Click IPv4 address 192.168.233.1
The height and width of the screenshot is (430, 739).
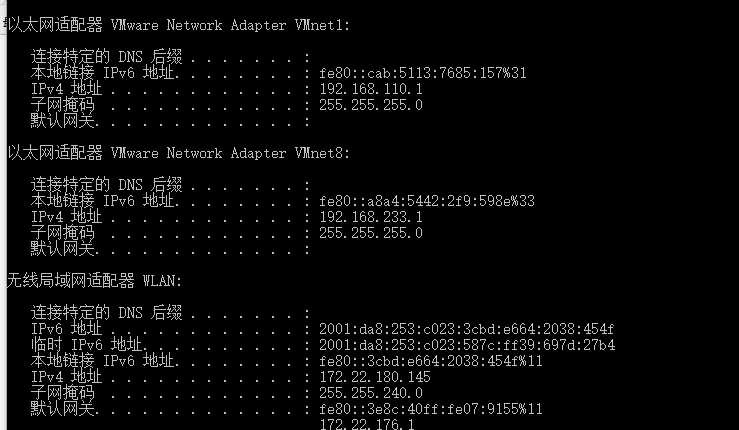371,217
